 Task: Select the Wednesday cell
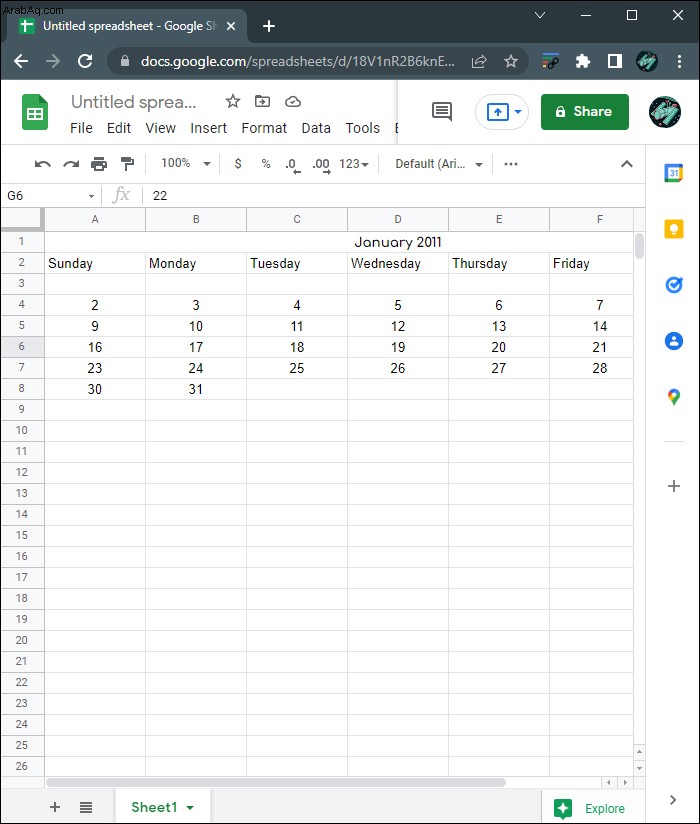point(397,263)
